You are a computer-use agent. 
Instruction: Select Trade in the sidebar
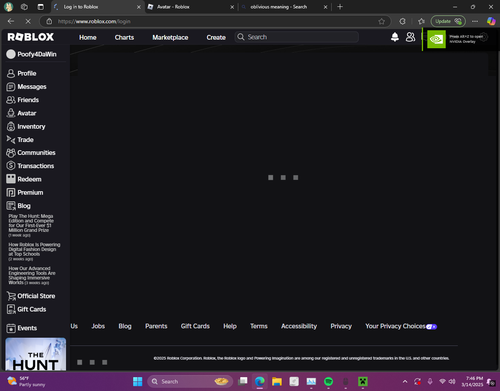[x=20, y=140]
